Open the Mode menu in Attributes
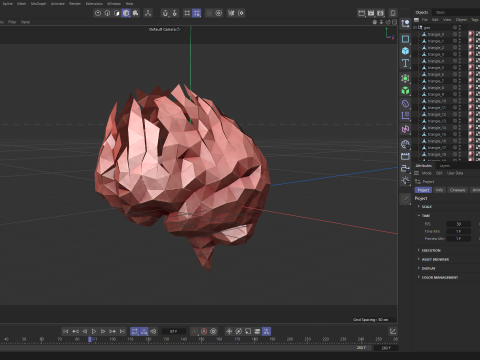Screen dimensions: 480x360 click(x=426, y=173)
